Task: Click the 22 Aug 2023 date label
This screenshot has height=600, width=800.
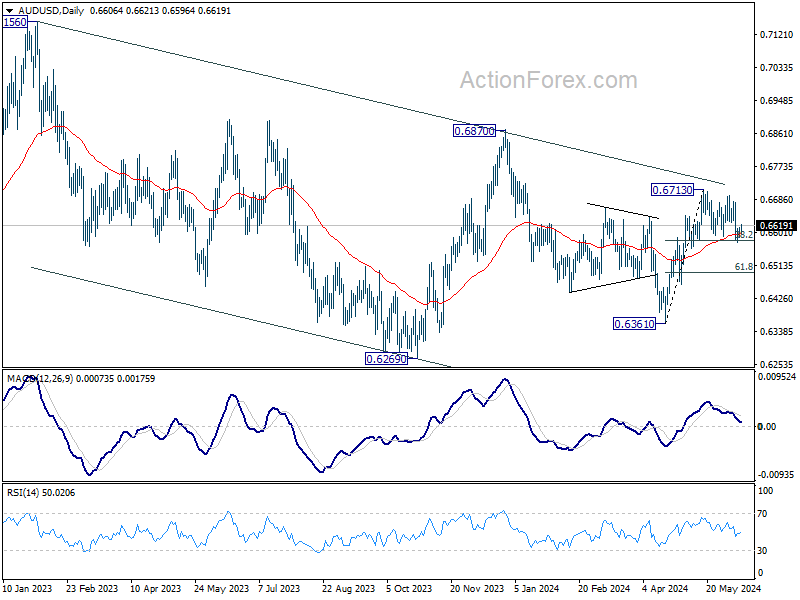Action: coord(348,588)
